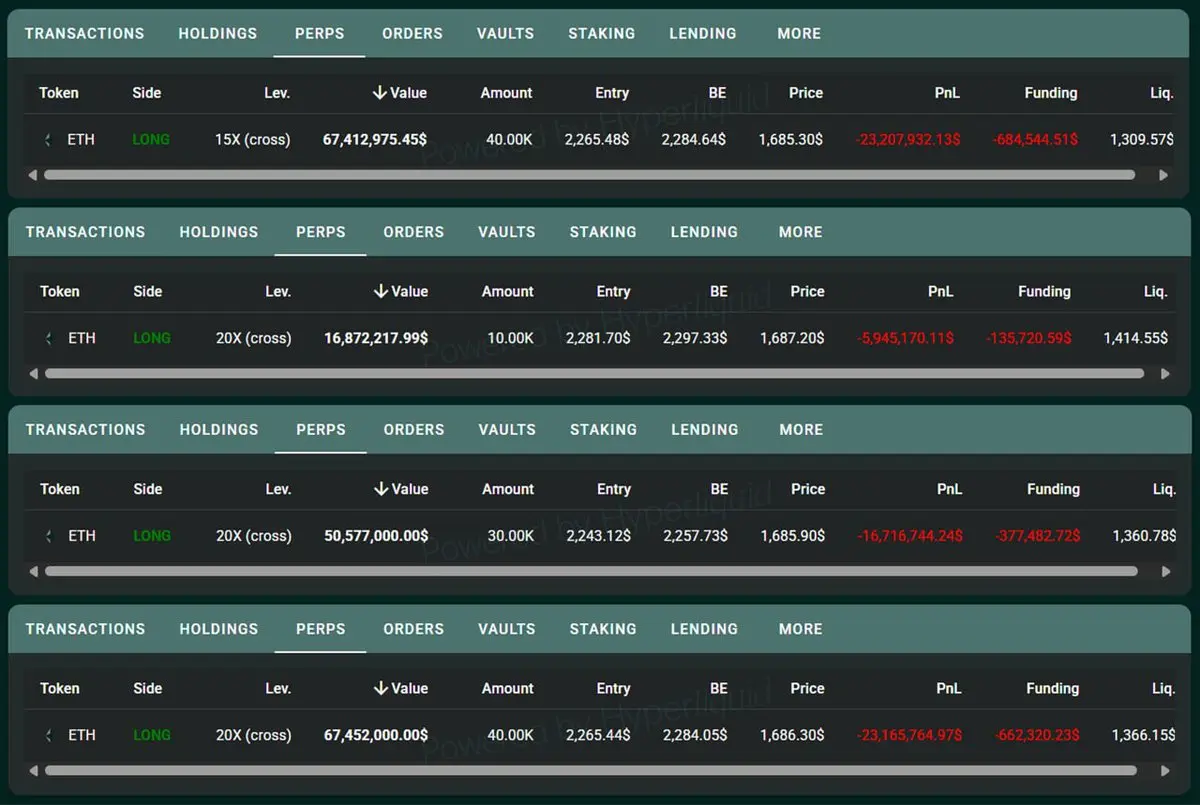
Task: Click the sort arrow above the 16,872,217.99$ value
Action: [380, 291]
